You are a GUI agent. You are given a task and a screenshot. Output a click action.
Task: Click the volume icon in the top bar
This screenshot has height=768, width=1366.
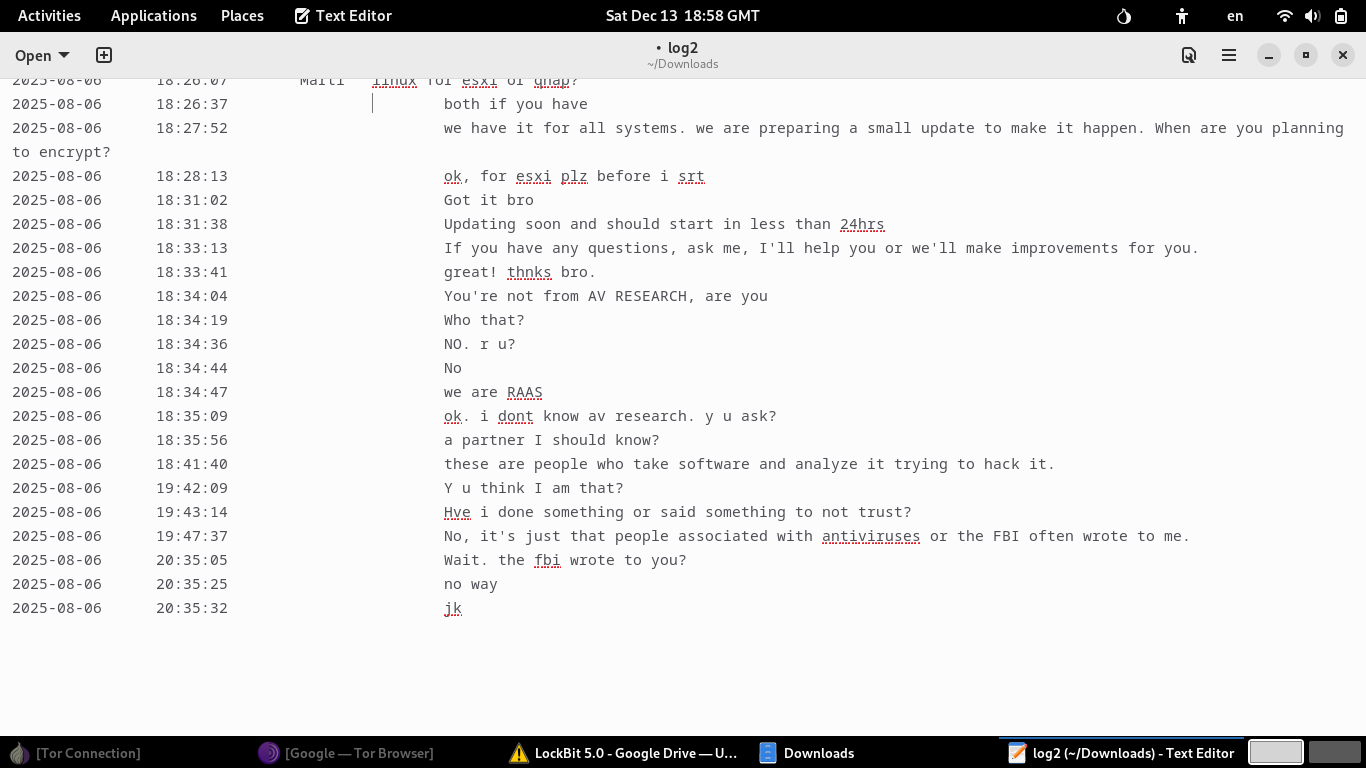coord(1312,15)
